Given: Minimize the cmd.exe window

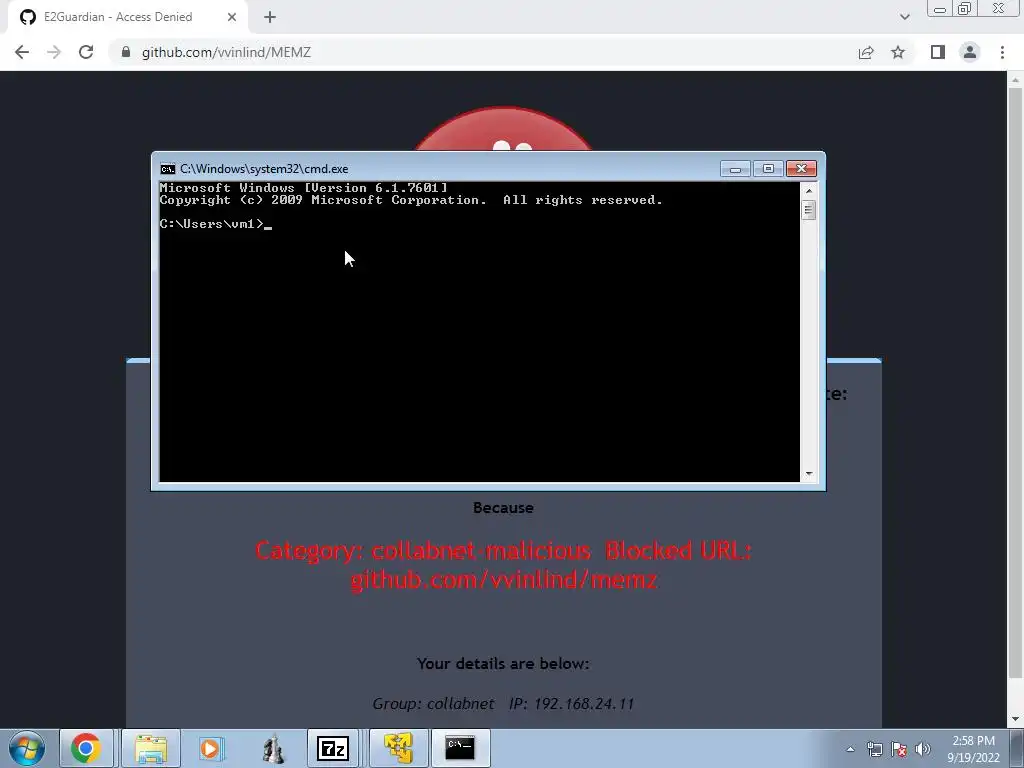Looking at the screenshot, I should 735,169.
